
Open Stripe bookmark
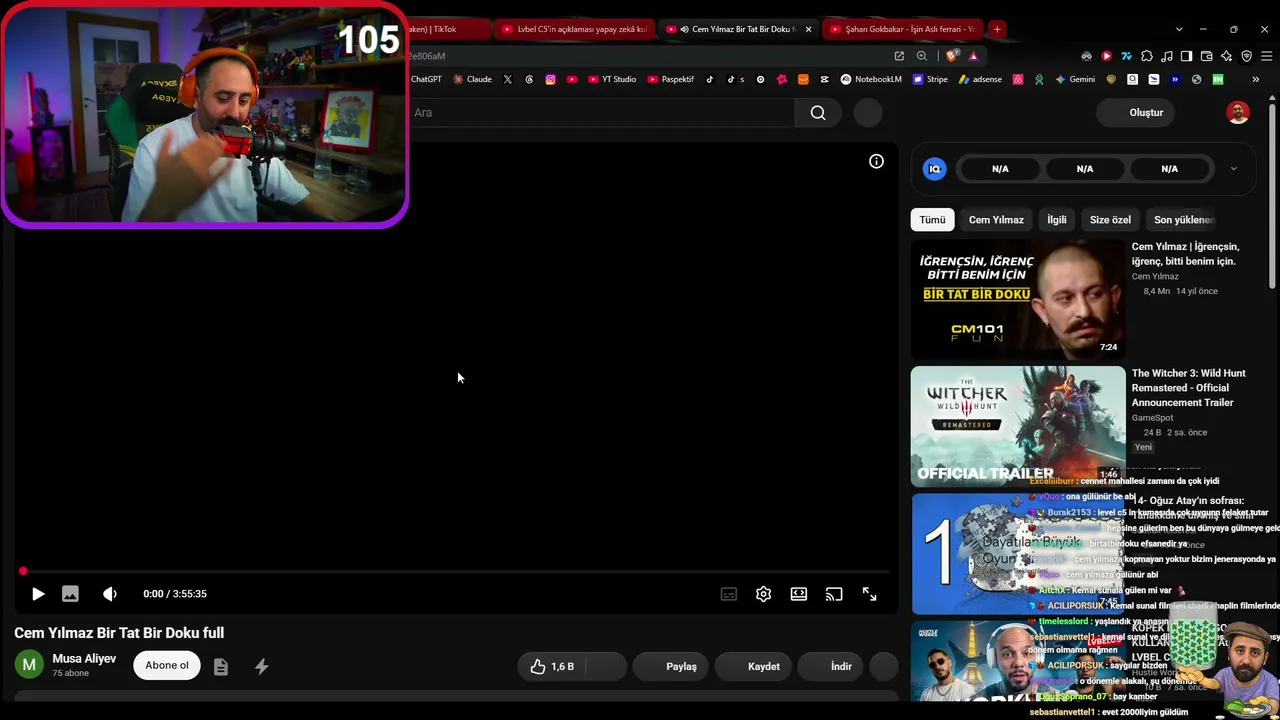coord(930,79)
